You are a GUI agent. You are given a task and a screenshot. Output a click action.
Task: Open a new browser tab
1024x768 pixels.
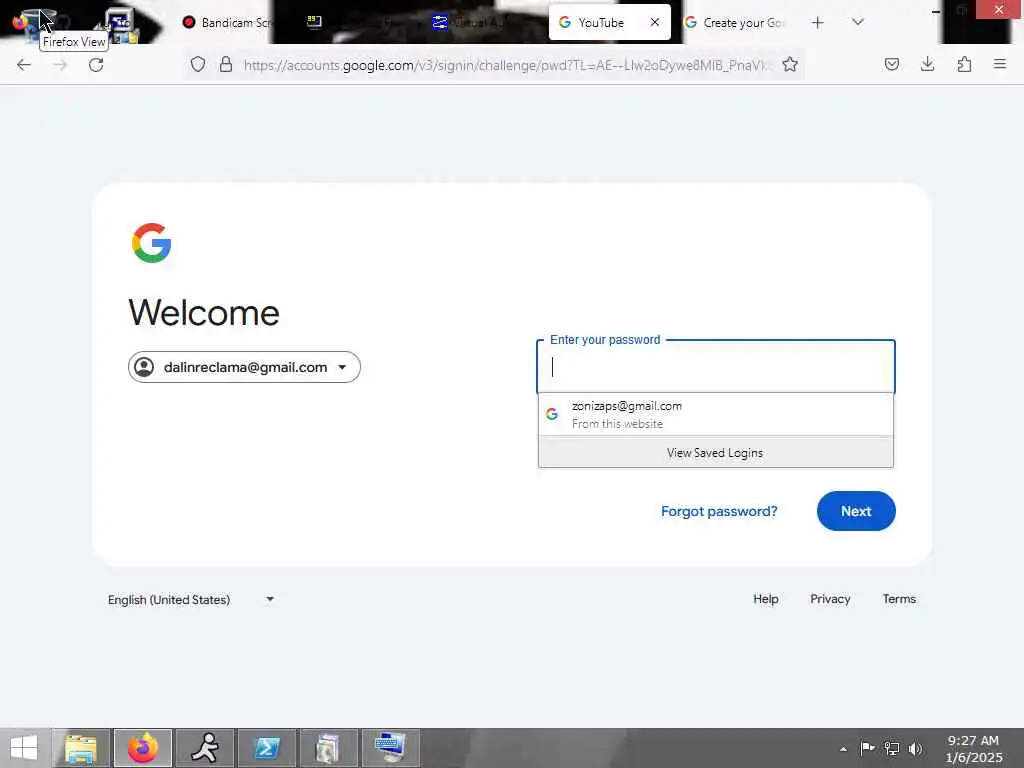pos(818,23)
